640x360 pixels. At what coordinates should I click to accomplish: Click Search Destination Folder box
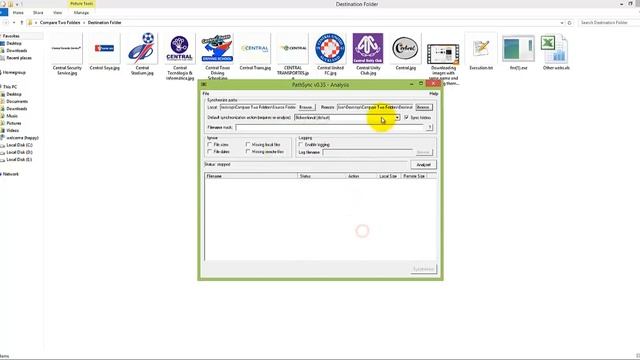tap(608, 22)
